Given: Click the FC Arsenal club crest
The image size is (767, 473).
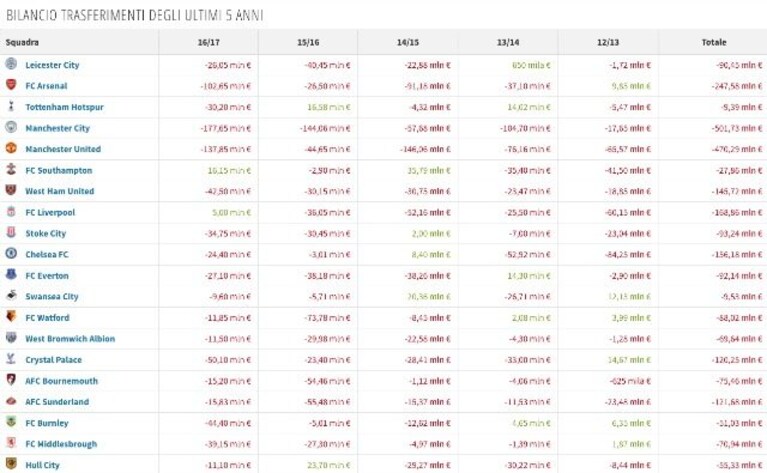Looking at the screenshot, I should click(11, 85).
